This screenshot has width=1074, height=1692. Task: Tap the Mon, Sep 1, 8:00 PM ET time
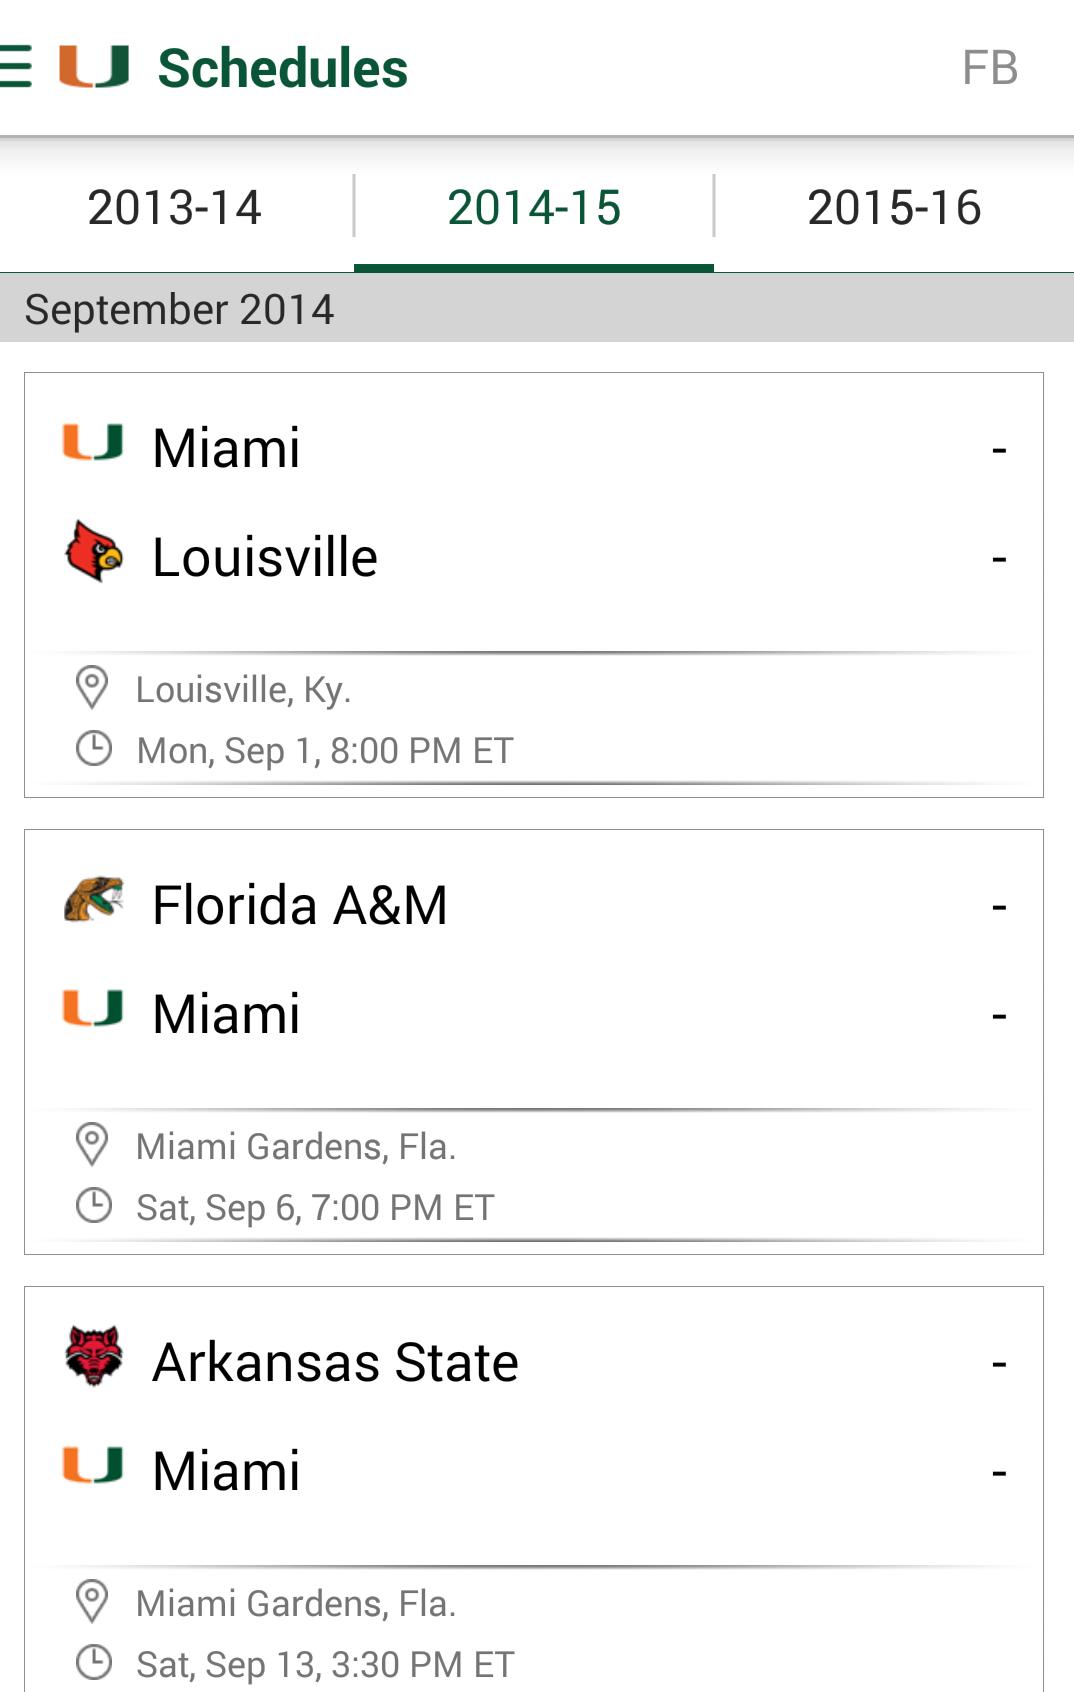pyautogui.click(x=325, y=750)
